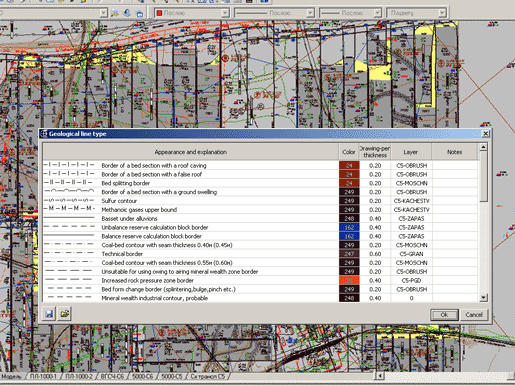Open the plot style dropdown in the top toolbar
The image size is (515, 386).
click(x=442, y=13)
